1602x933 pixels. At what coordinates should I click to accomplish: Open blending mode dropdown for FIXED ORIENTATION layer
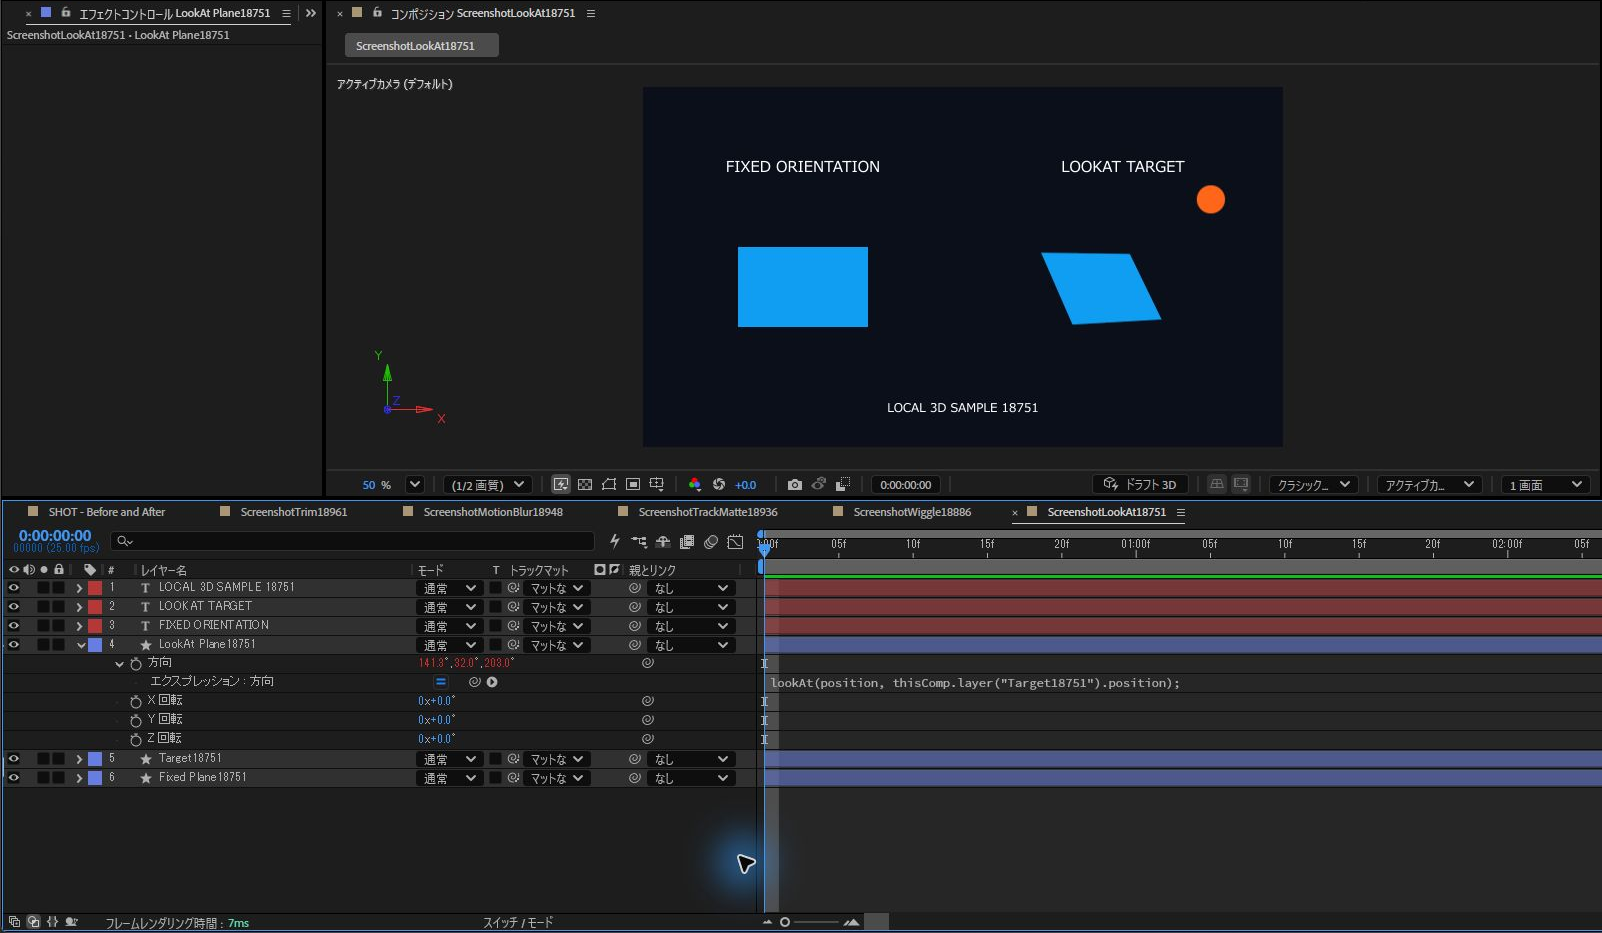[449, 626]
